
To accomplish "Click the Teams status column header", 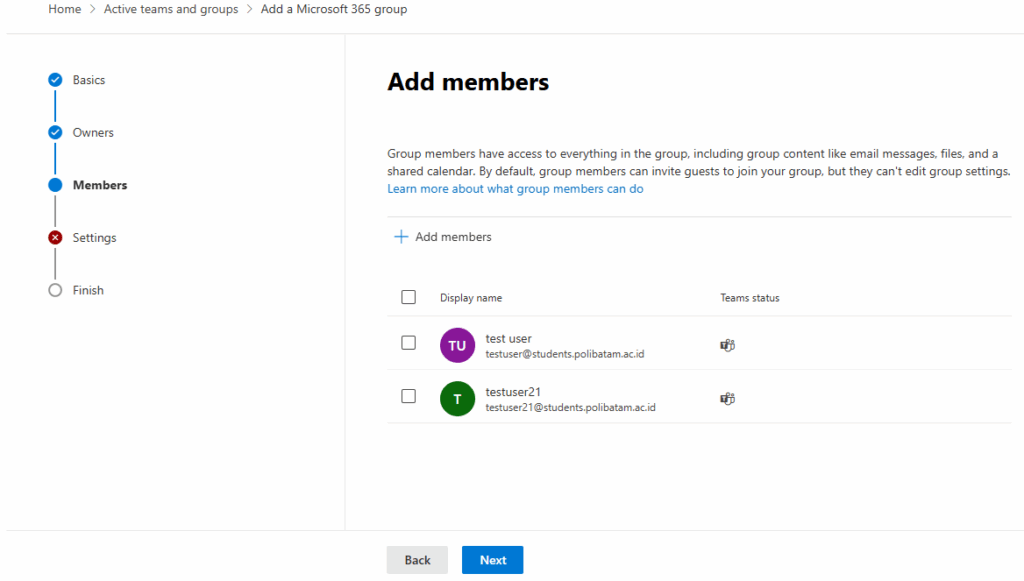I will point(749,298).
